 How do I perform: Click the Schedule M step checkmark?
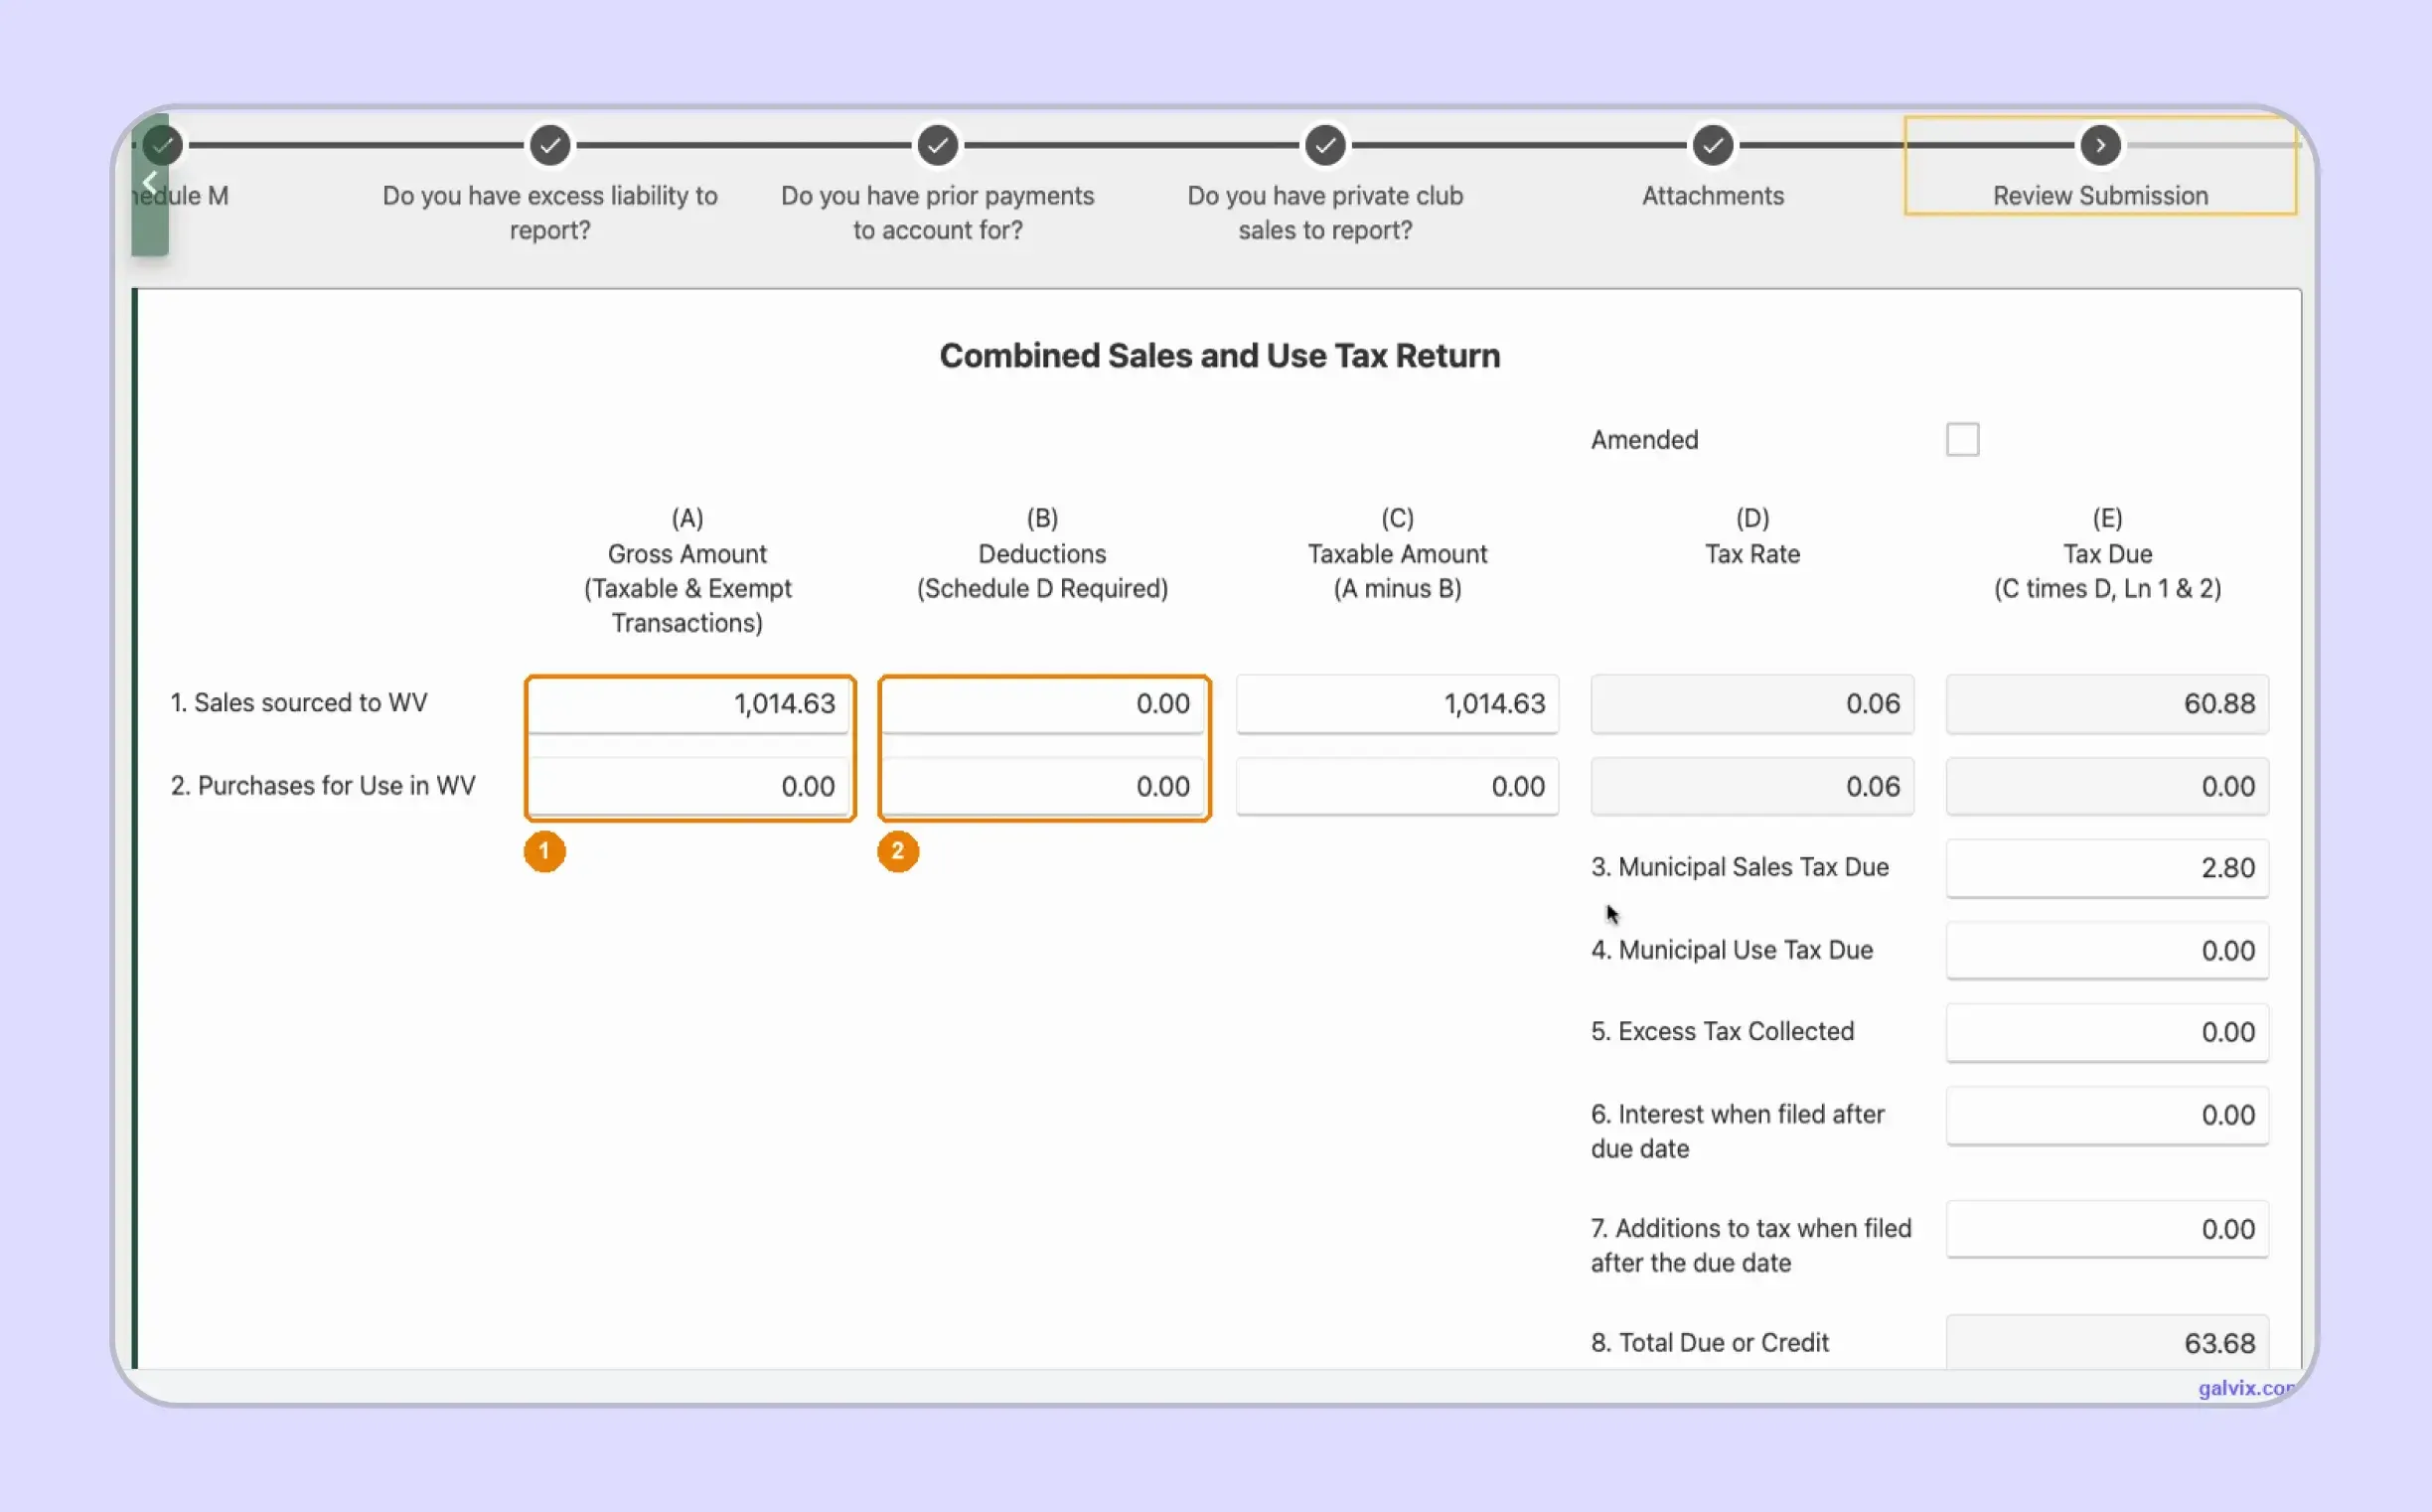click(163, 145)
